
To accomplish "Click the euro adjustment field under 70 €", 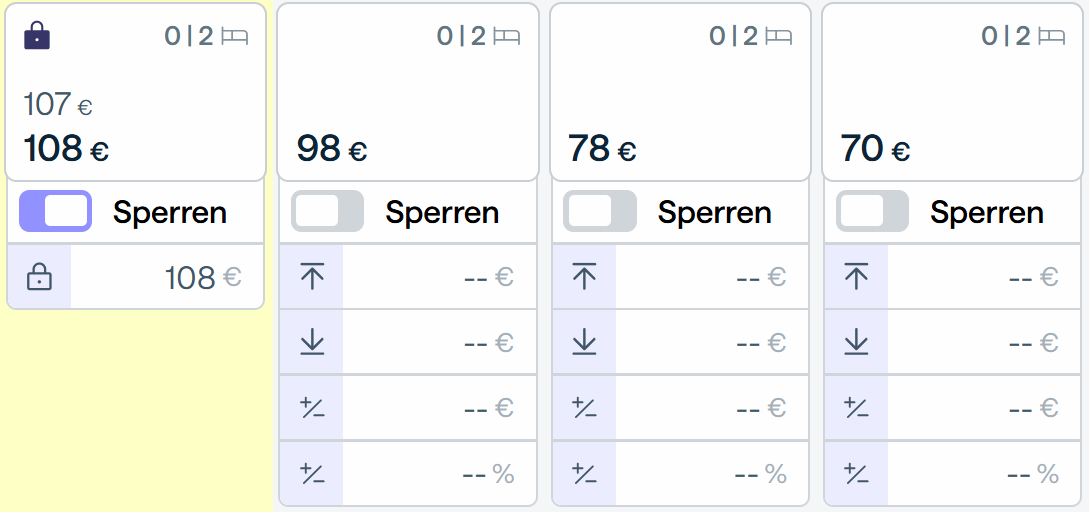I will tap(983, 408).
